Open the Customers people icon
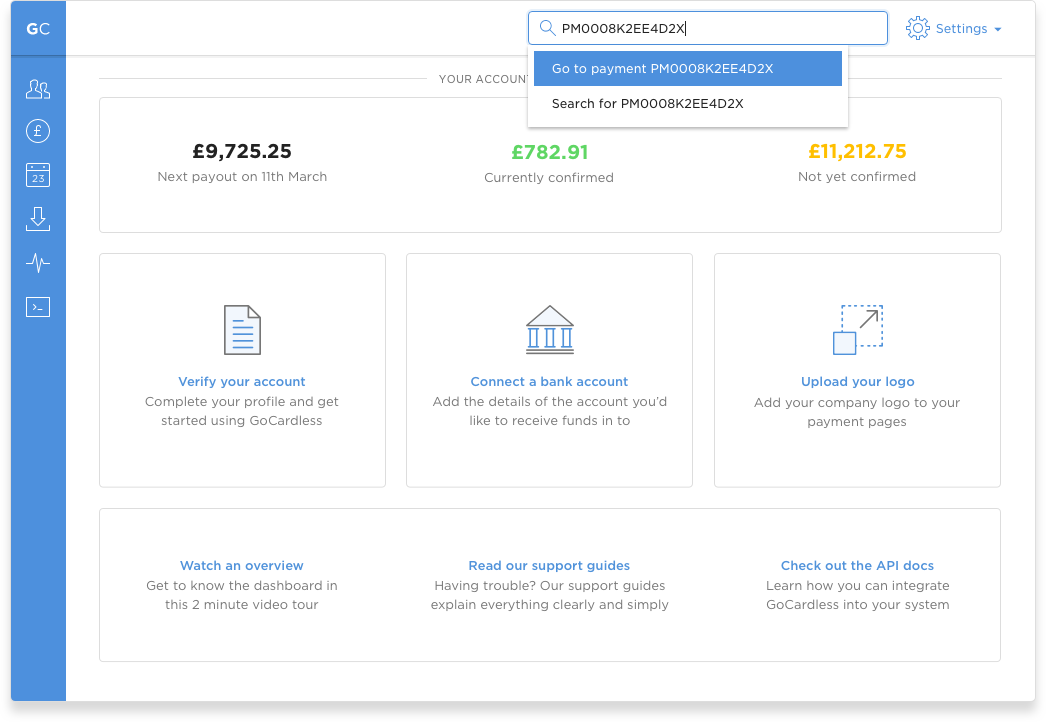Viewport: 1046px width, 722px height. pyautogui.click(x=38, y=89)
